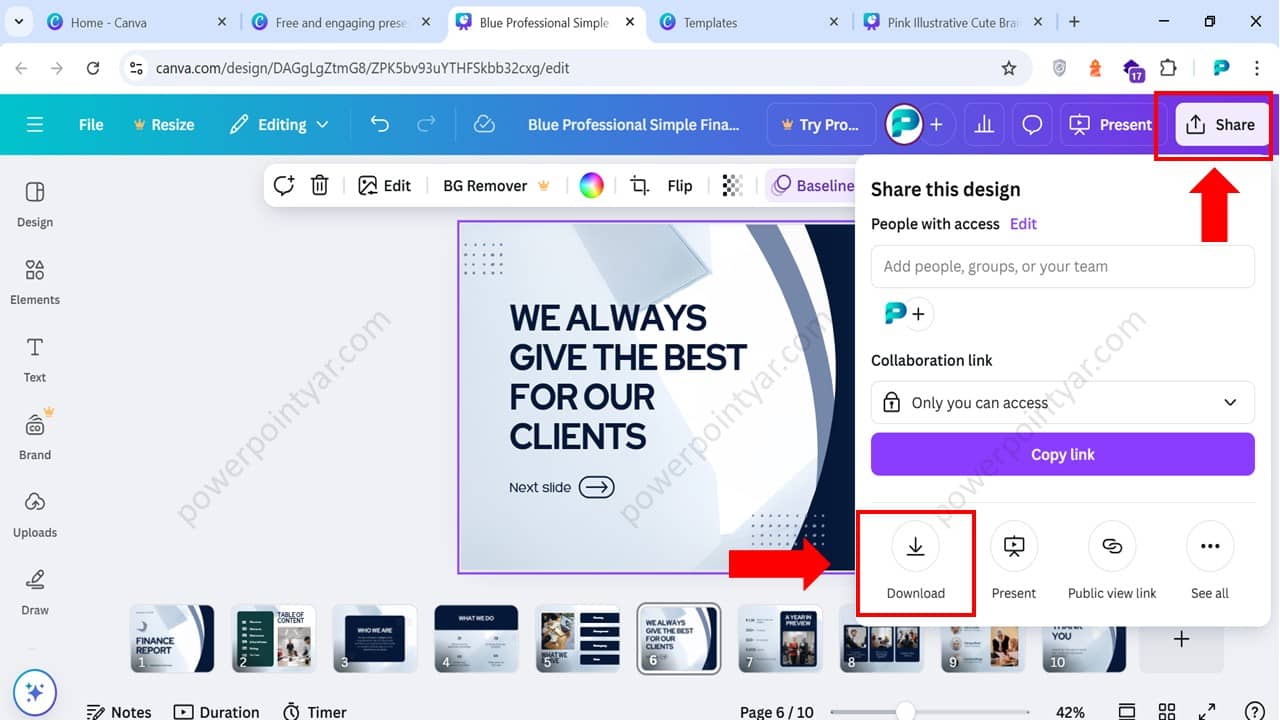Open the Resize menu
This screenshot has width=1280, height=720.
163,125
